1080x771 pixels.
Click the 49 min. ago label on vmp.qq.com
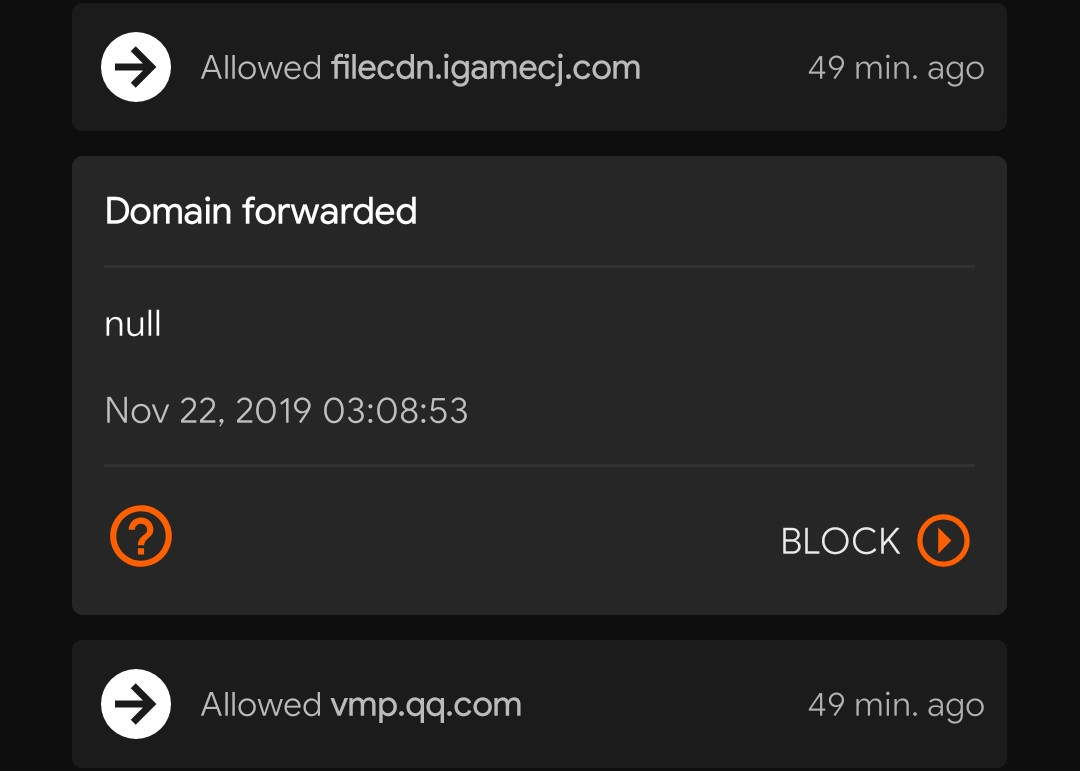click(x=895, y=704)
